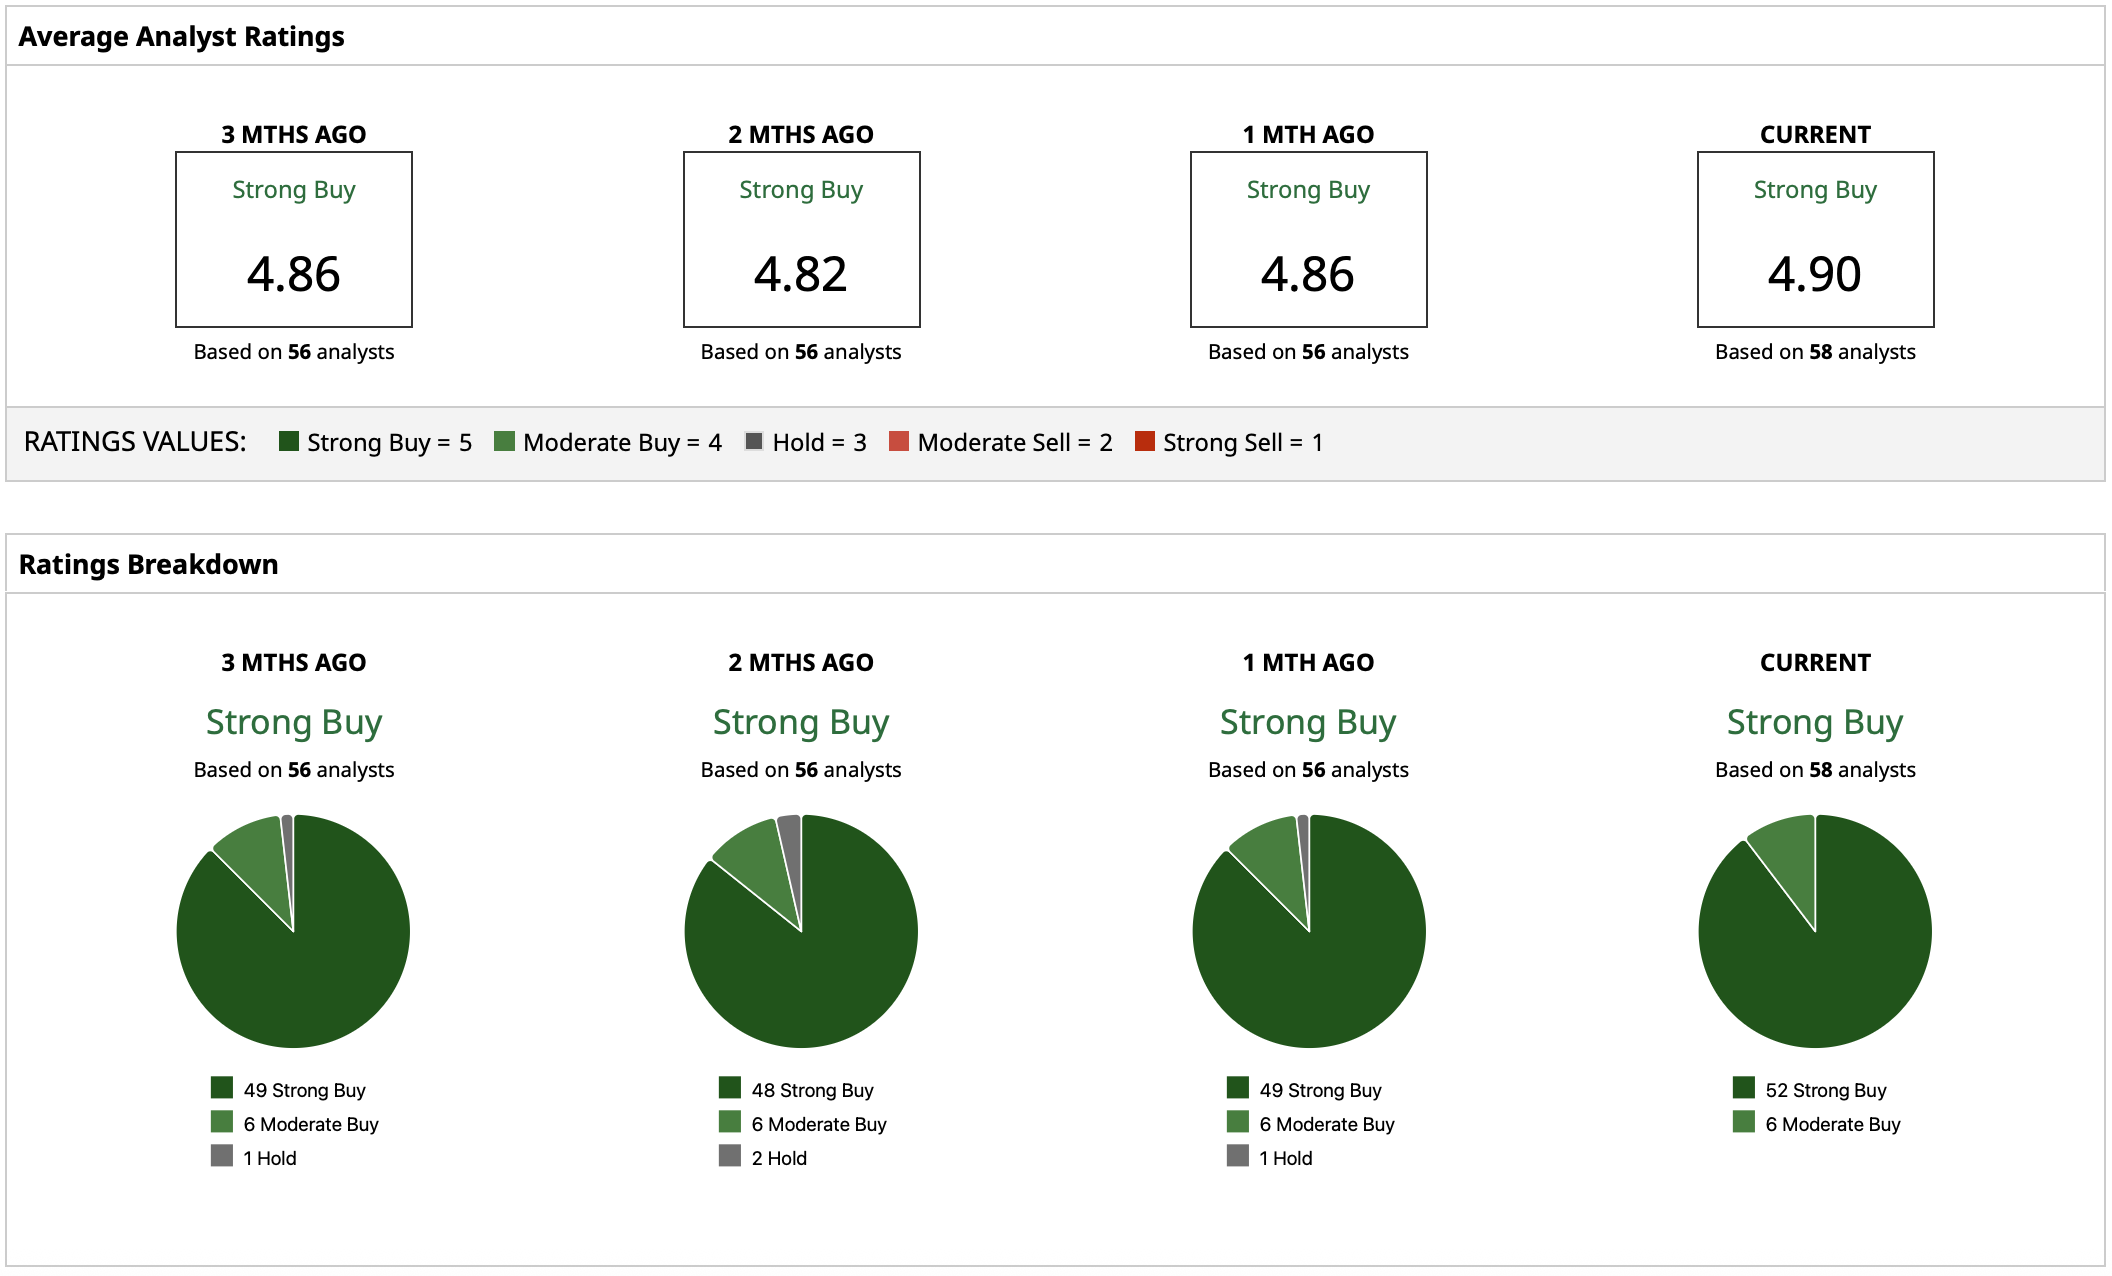The image size is (2112, 1276).
Task: Click the 48 Strong Buy legend icon
Action: 730,1088
